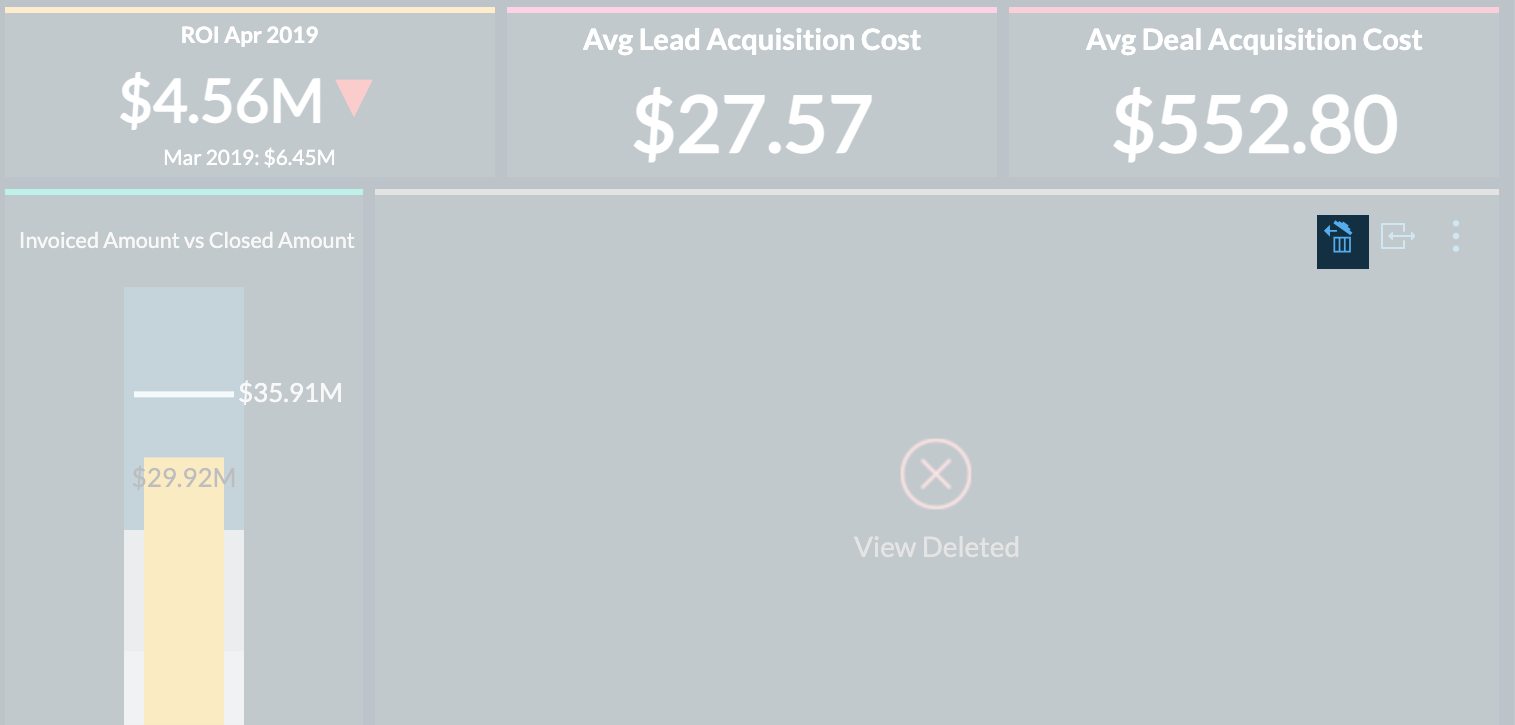Click the yellow bar in bullet chart
The image size is (1515, 725).
184,600
